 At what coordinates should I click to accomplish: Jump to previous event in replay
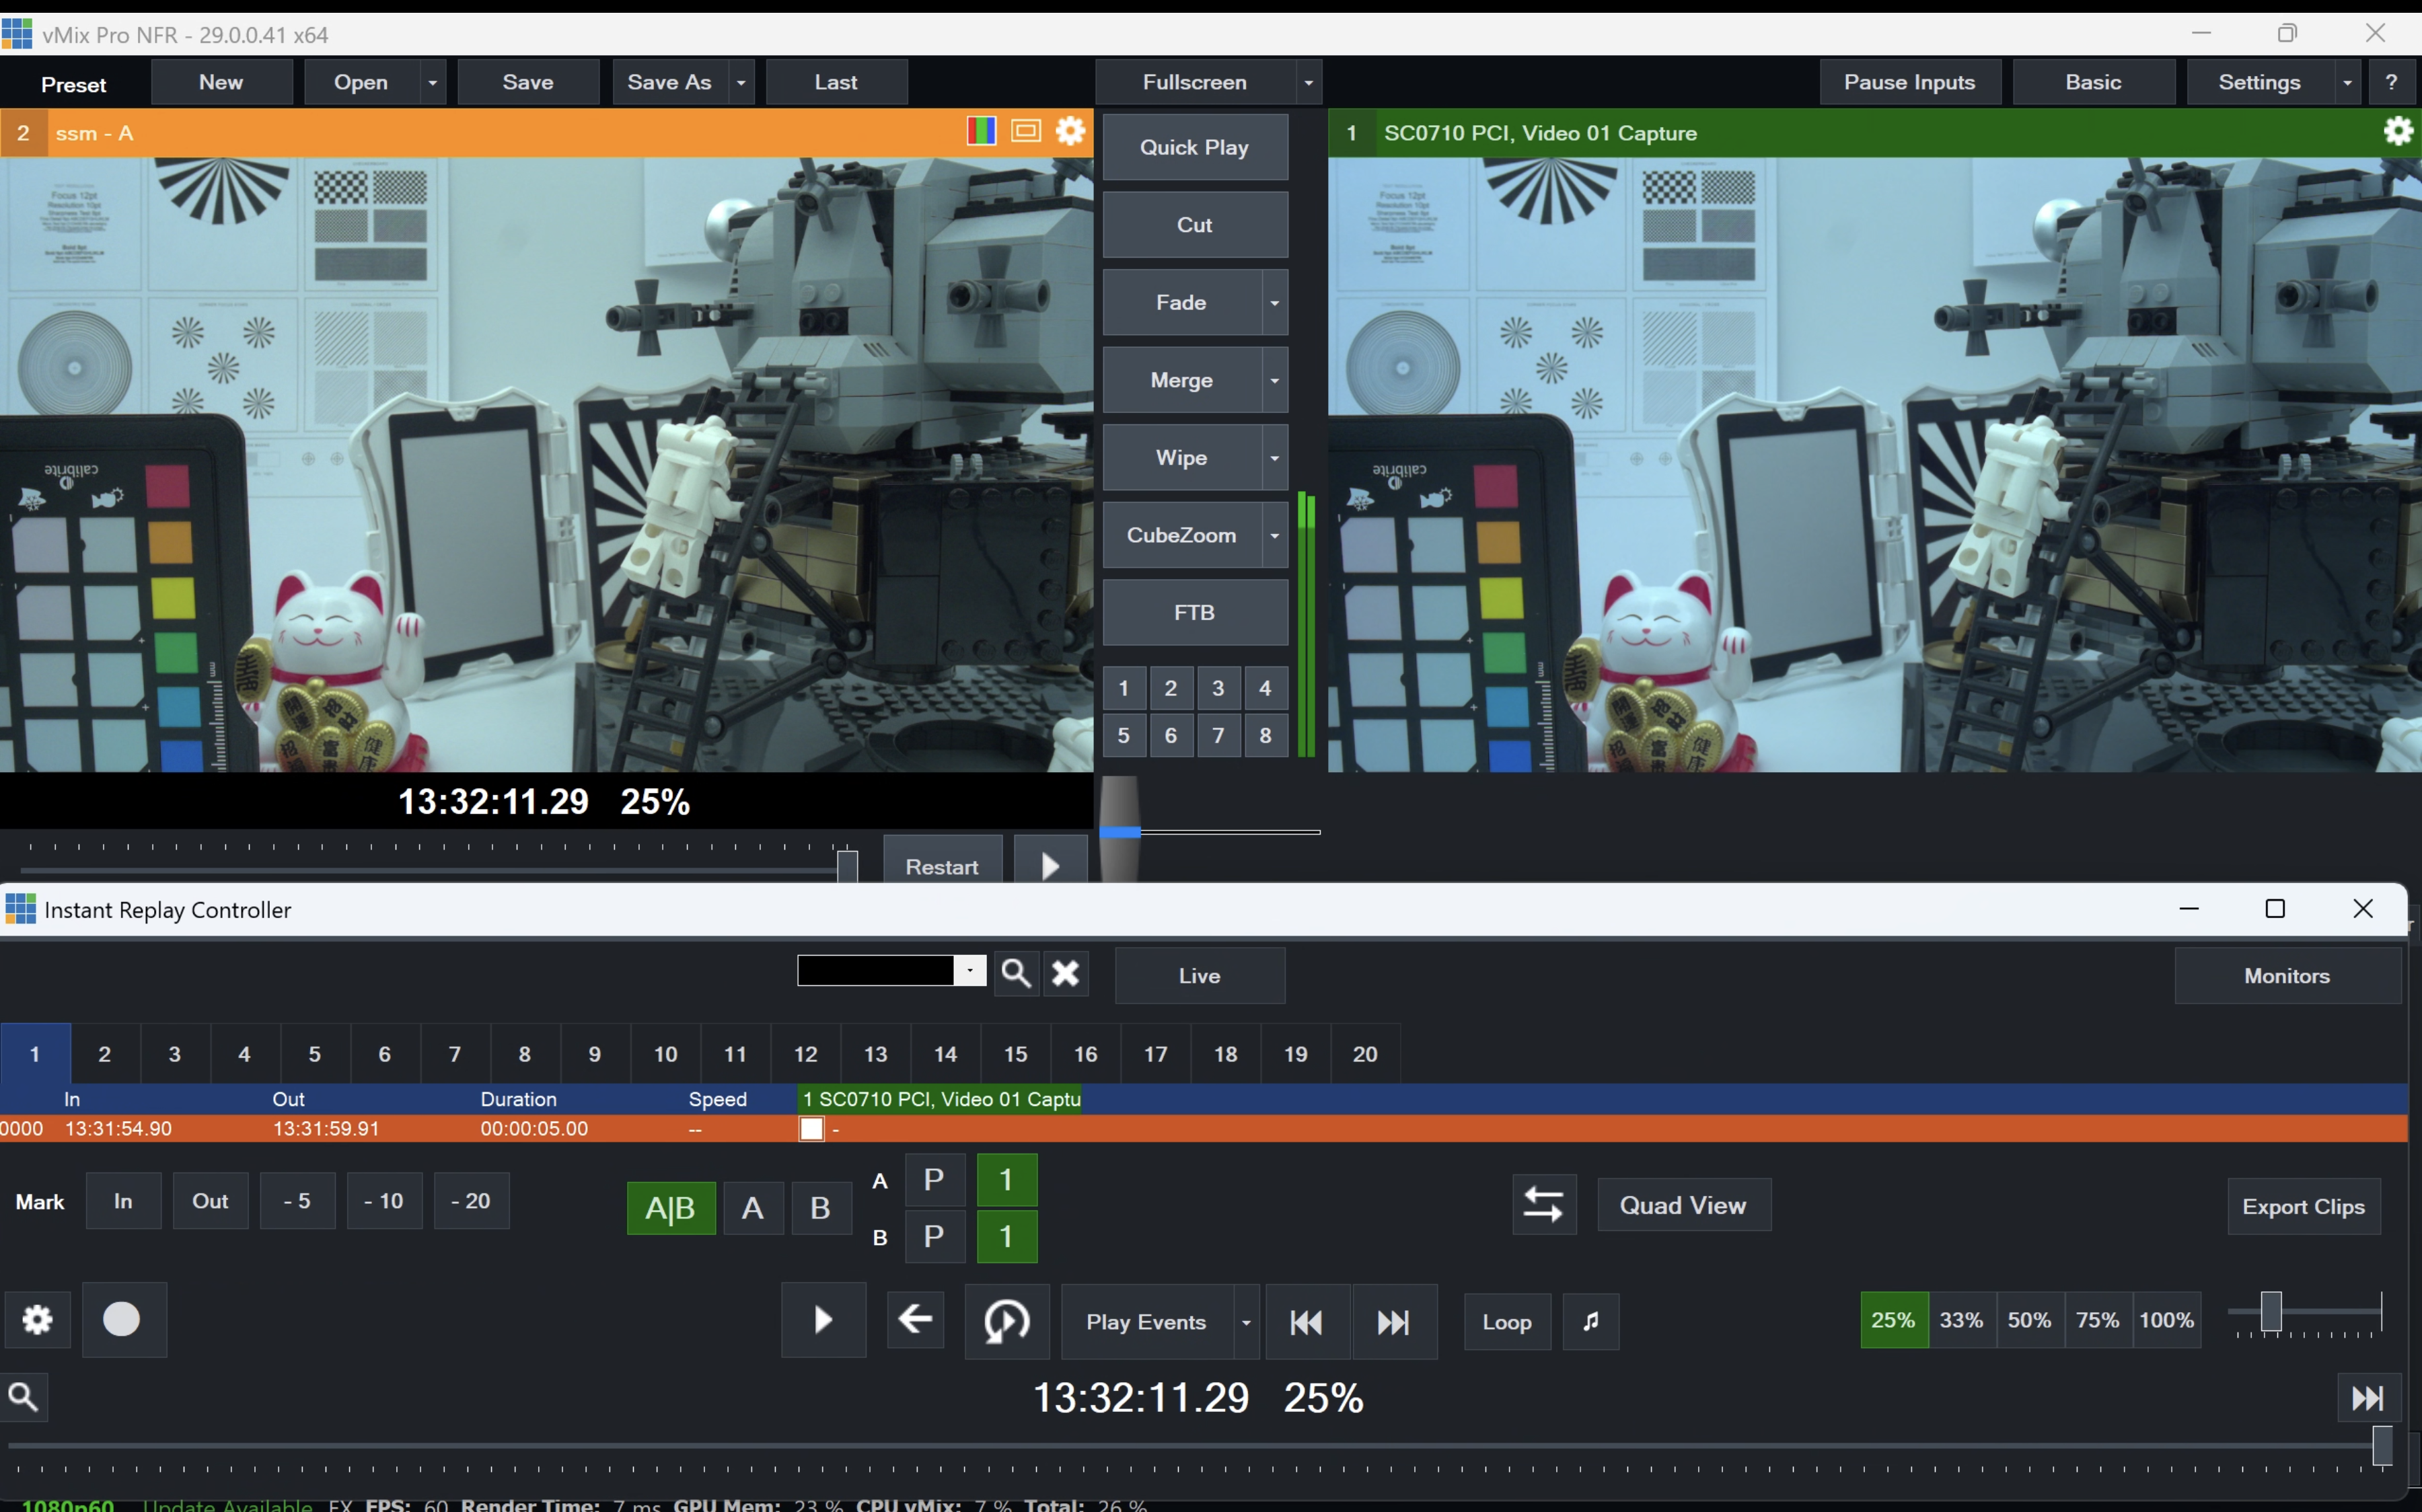[x=1306, y=1321]
